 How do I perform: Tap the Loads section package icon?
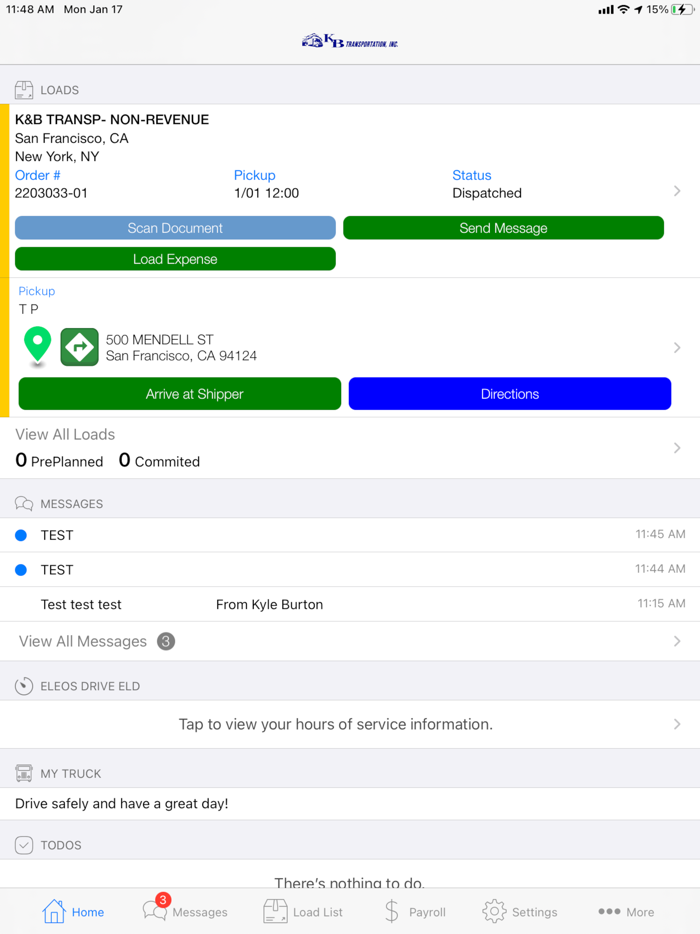tap(22, 90)
